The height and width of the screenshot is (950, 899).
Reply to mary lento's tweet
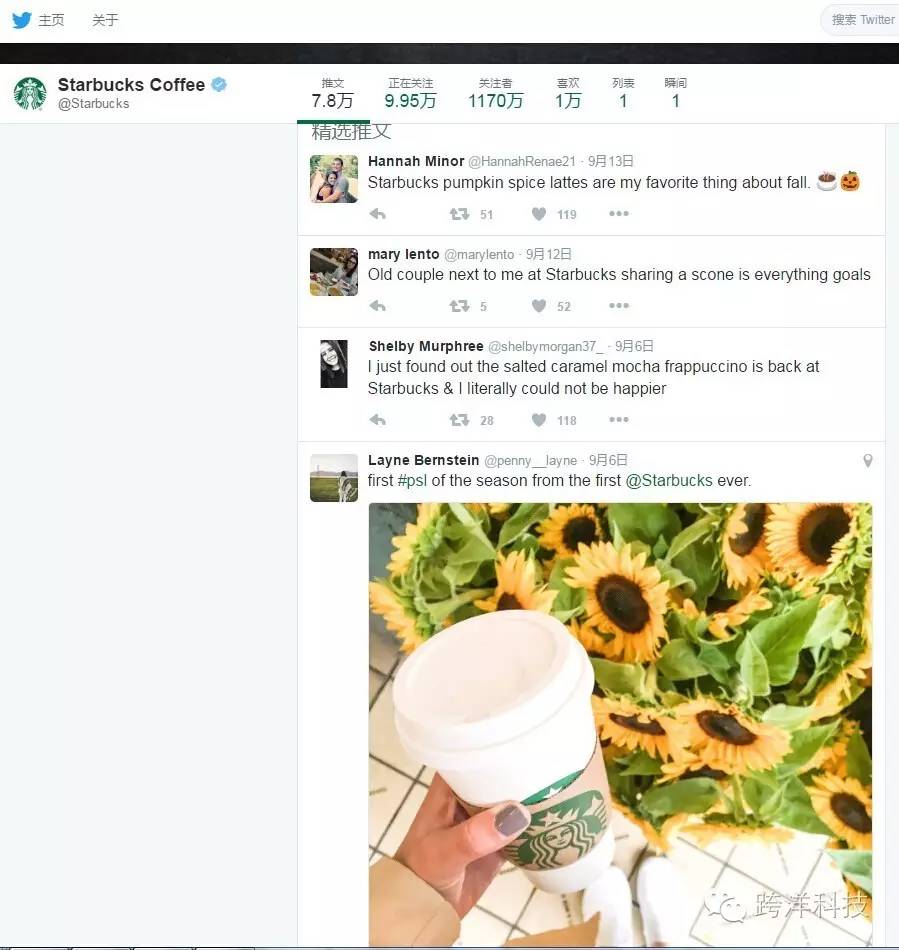click(377, 306)
